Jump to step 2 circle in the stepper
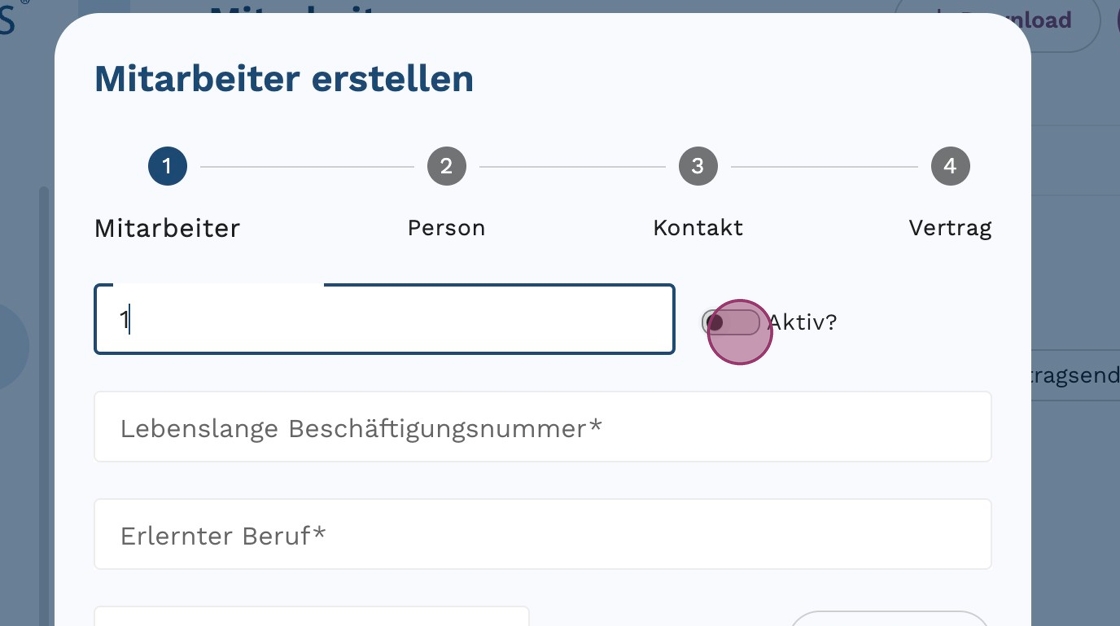 pyautogui.click(x=446, y=166)
